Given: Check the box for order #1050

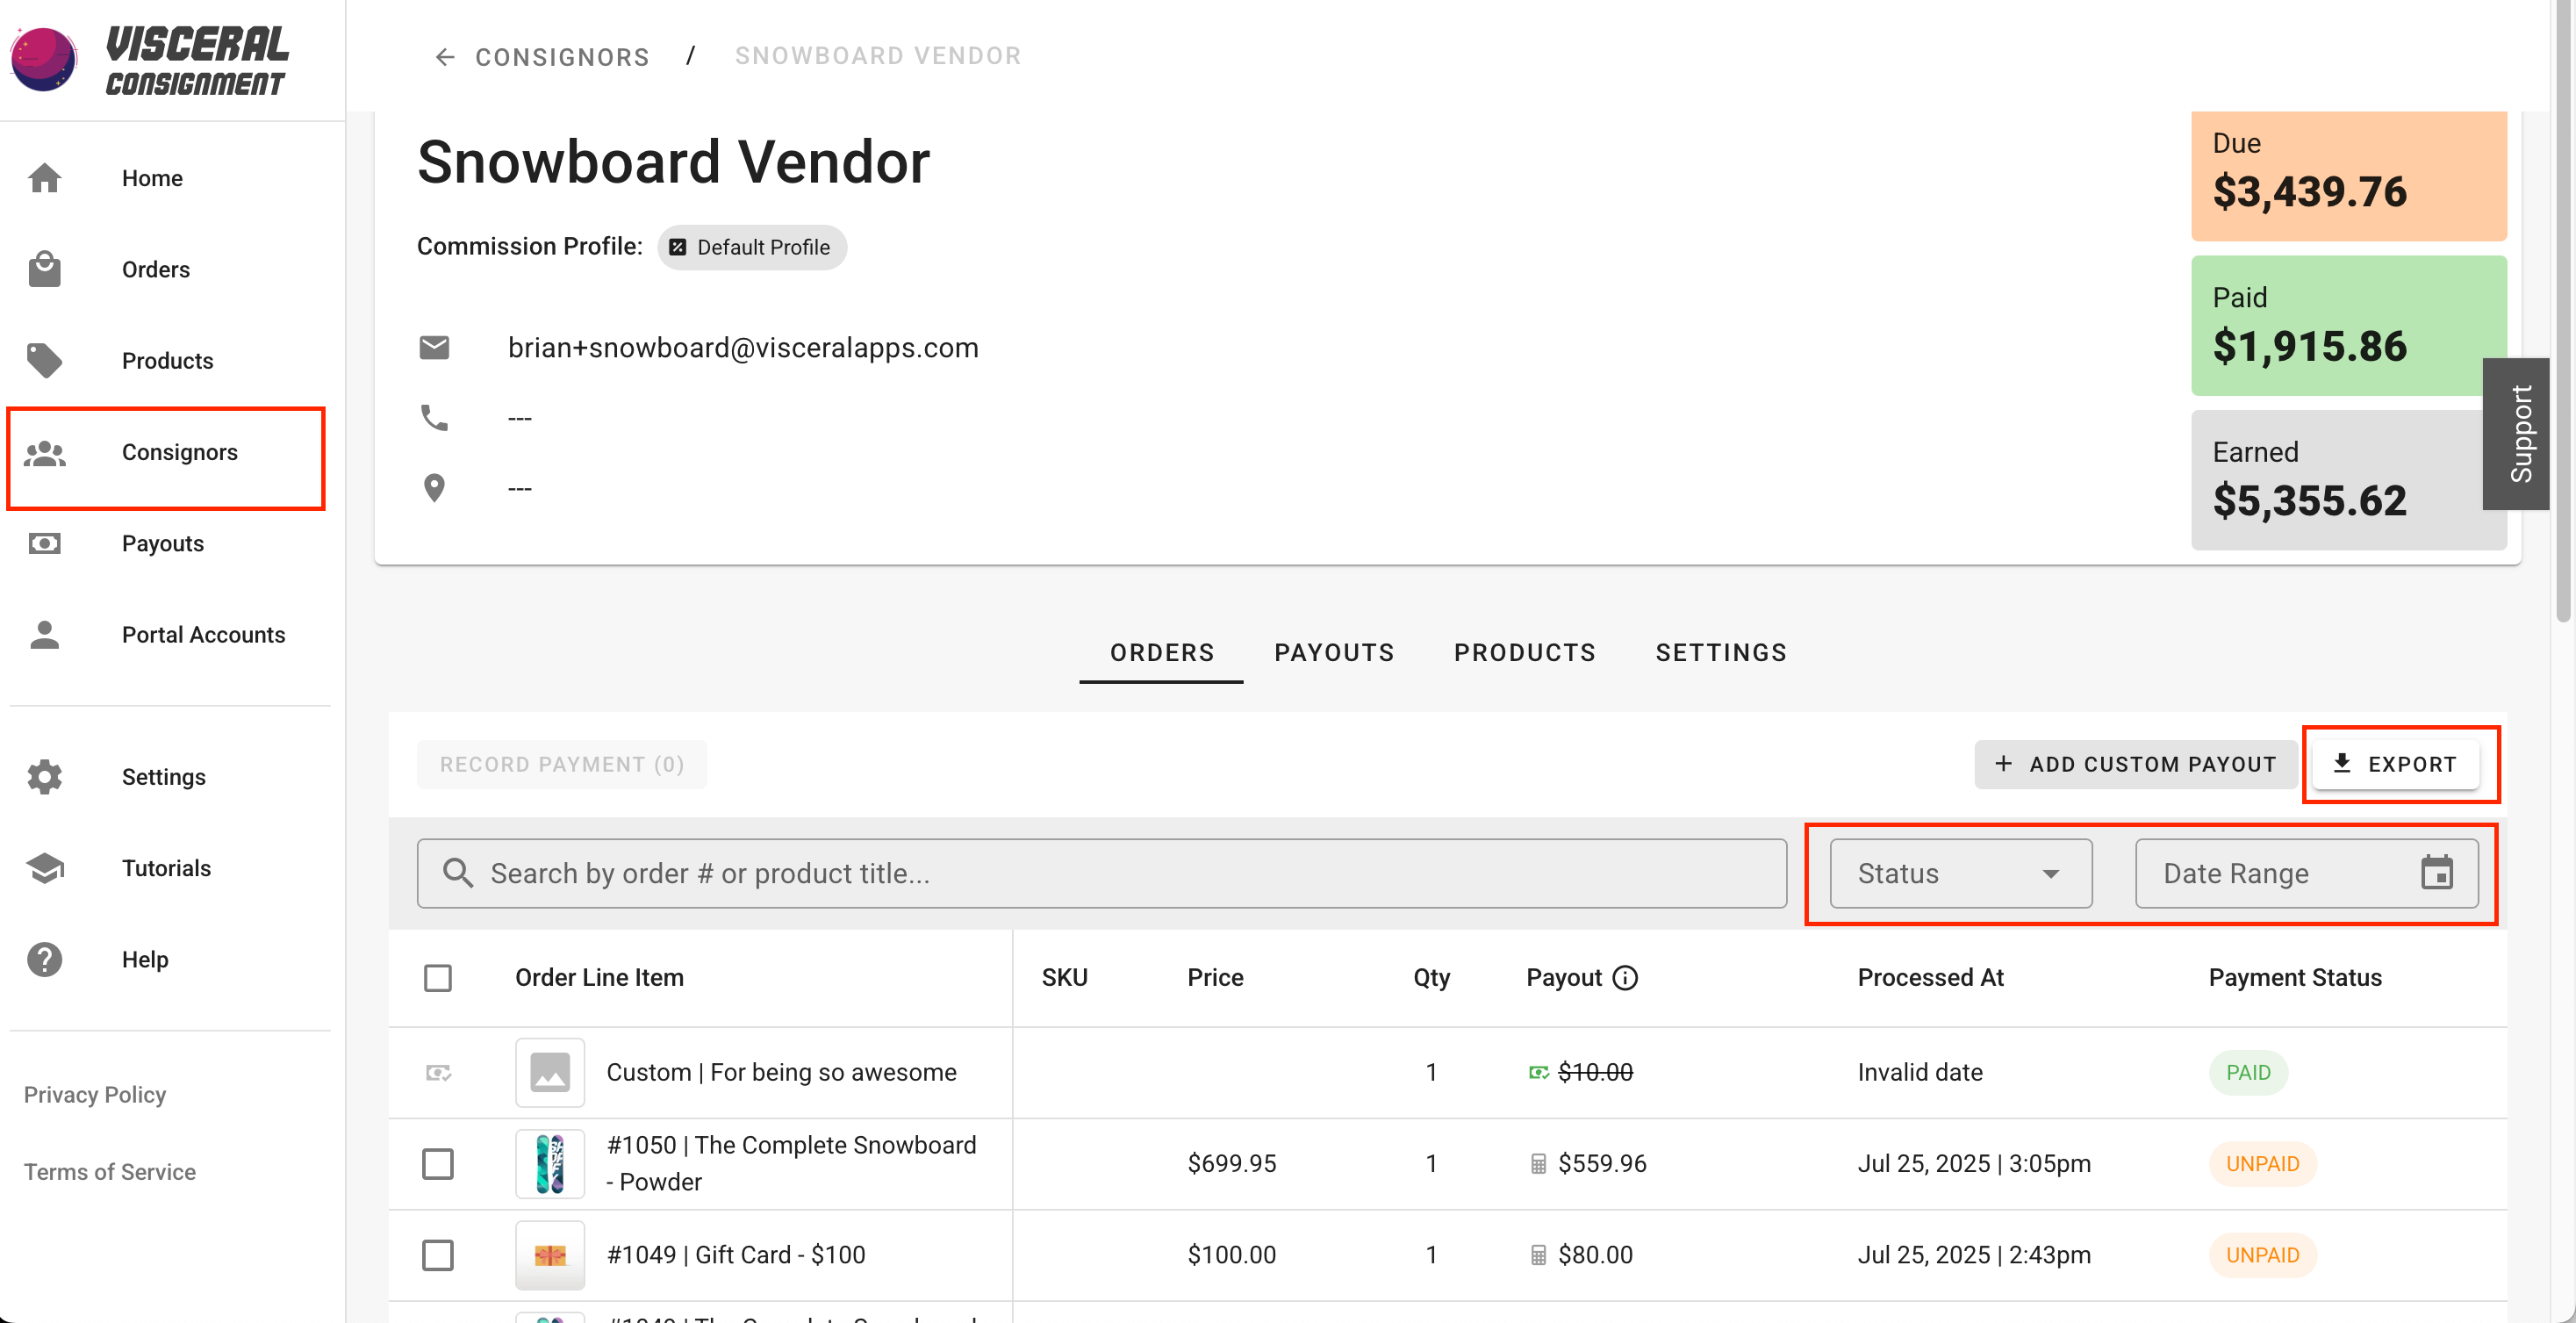Looking at the screenshot, I should pos(438,1163).
